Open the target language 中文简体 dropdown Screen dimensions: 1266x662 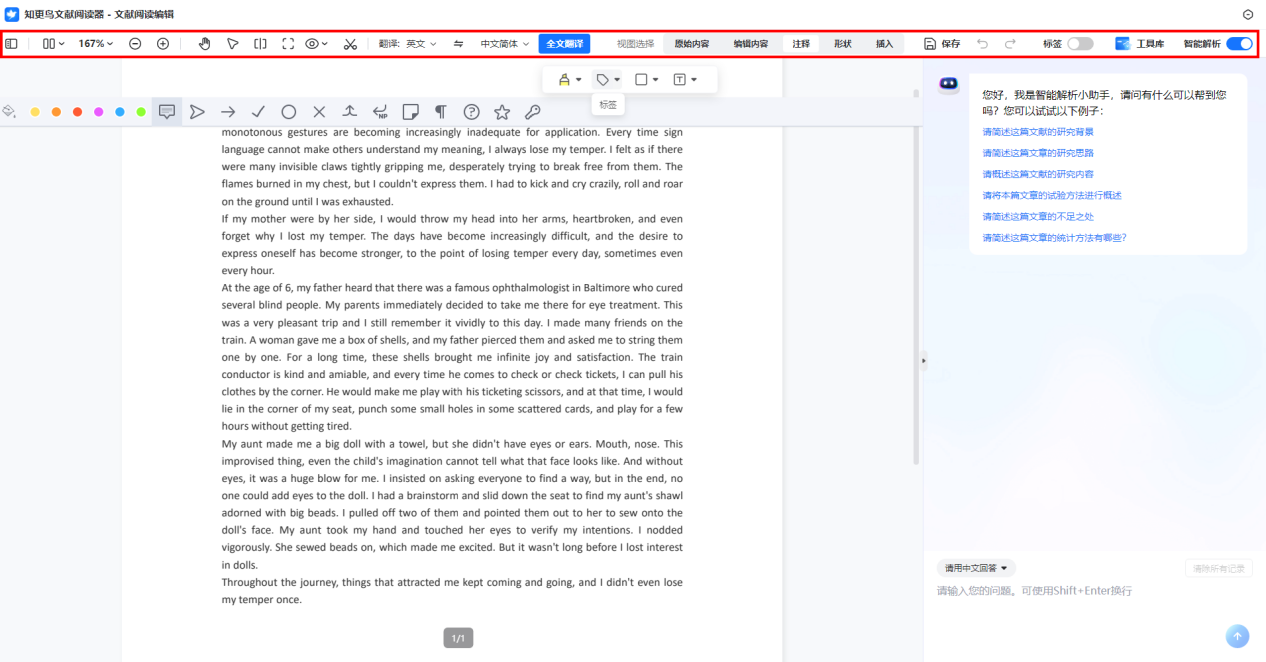(505, 44)
